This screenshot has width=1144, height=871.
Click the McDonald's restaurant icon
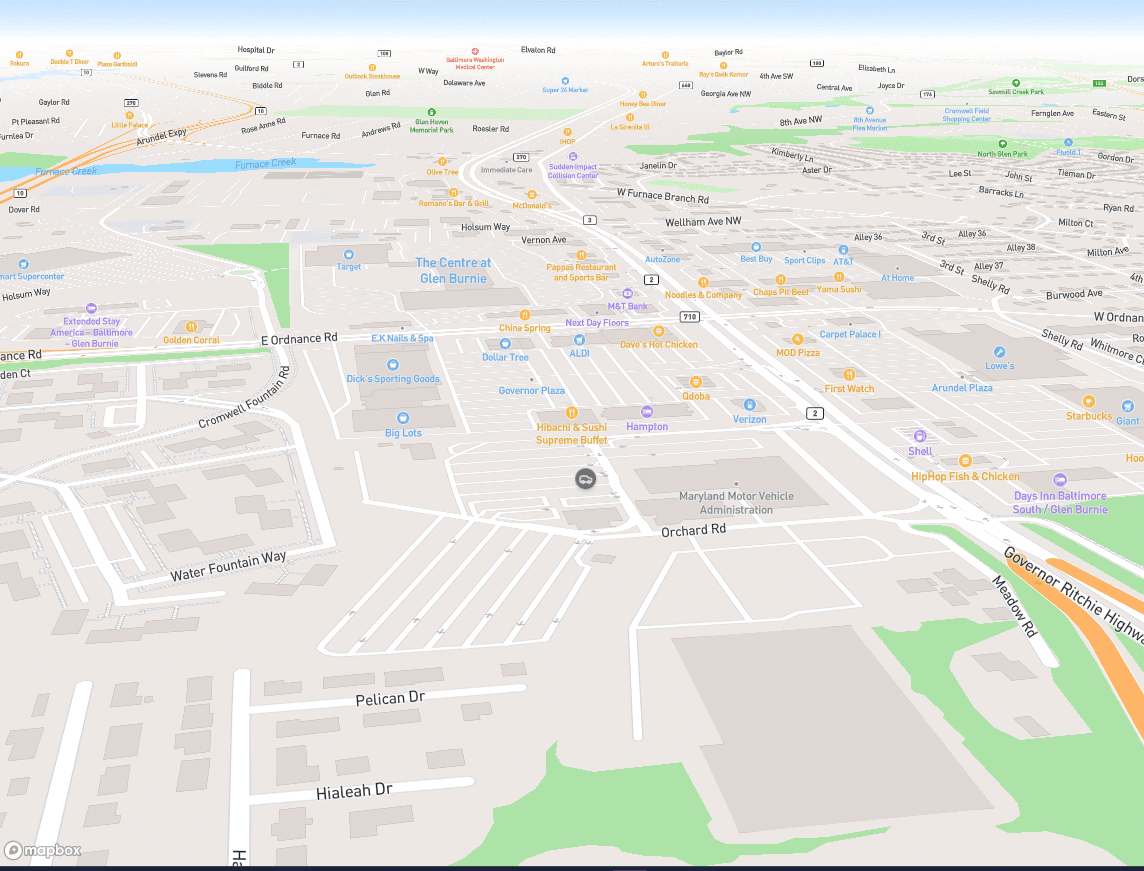532,195
